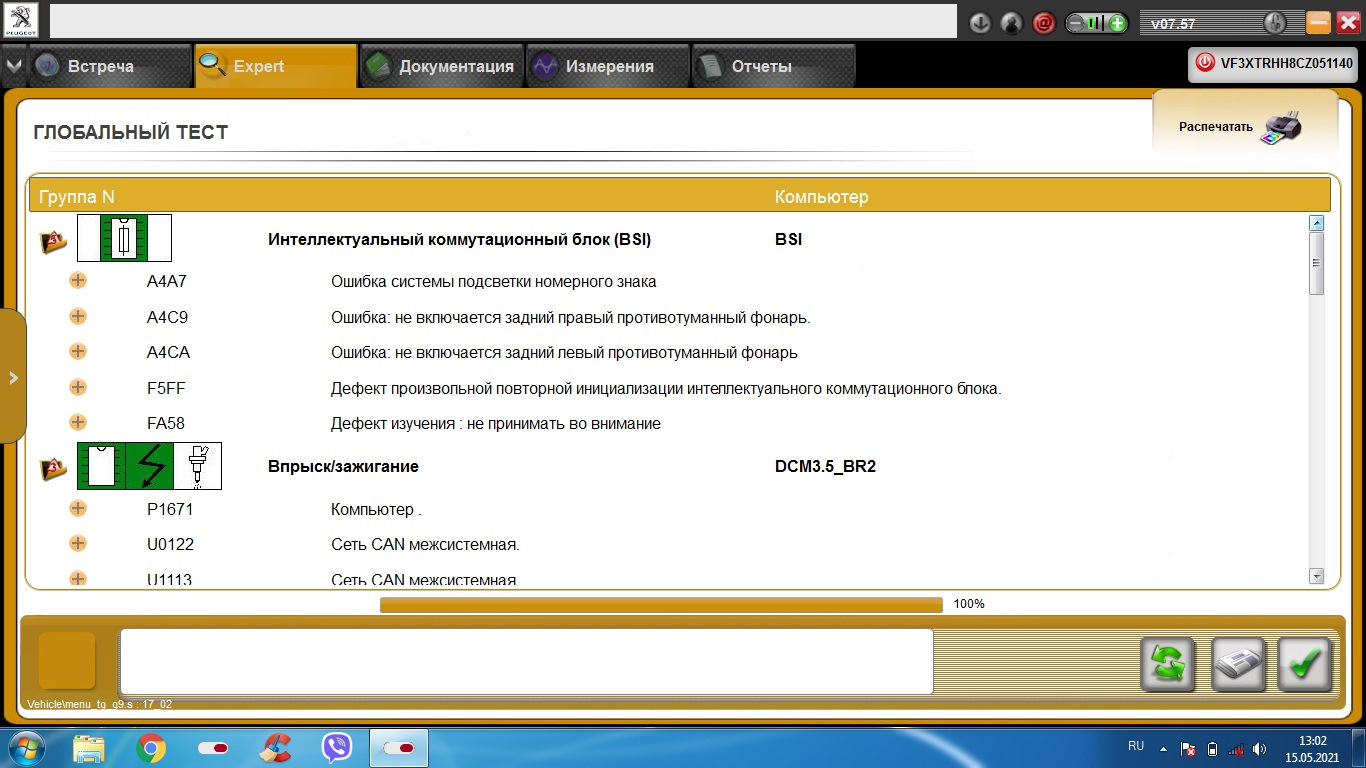Click the RU language indicator in the taskbar
Image resolution: width=1366 pixels, height=768 pixels.
(x=1136, y=746)
